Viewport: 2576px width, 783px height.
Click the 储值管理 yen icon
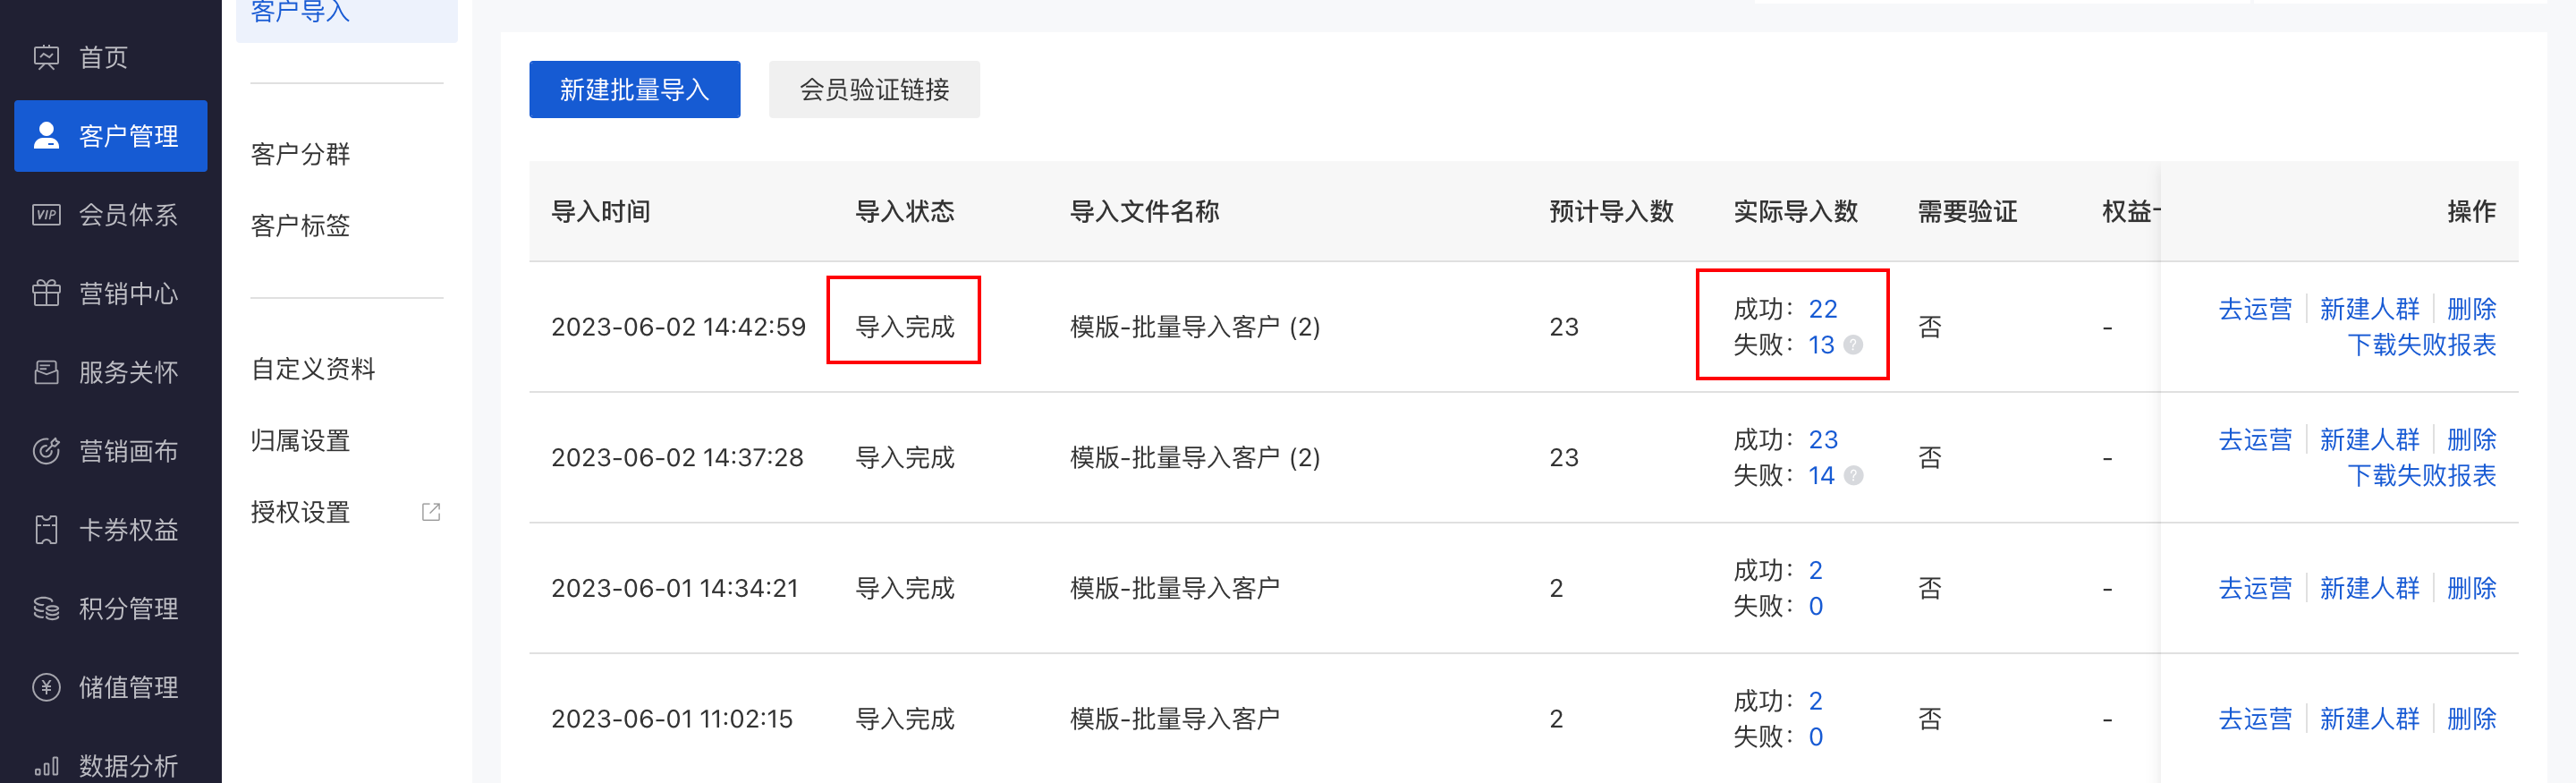tap(46, 687)
